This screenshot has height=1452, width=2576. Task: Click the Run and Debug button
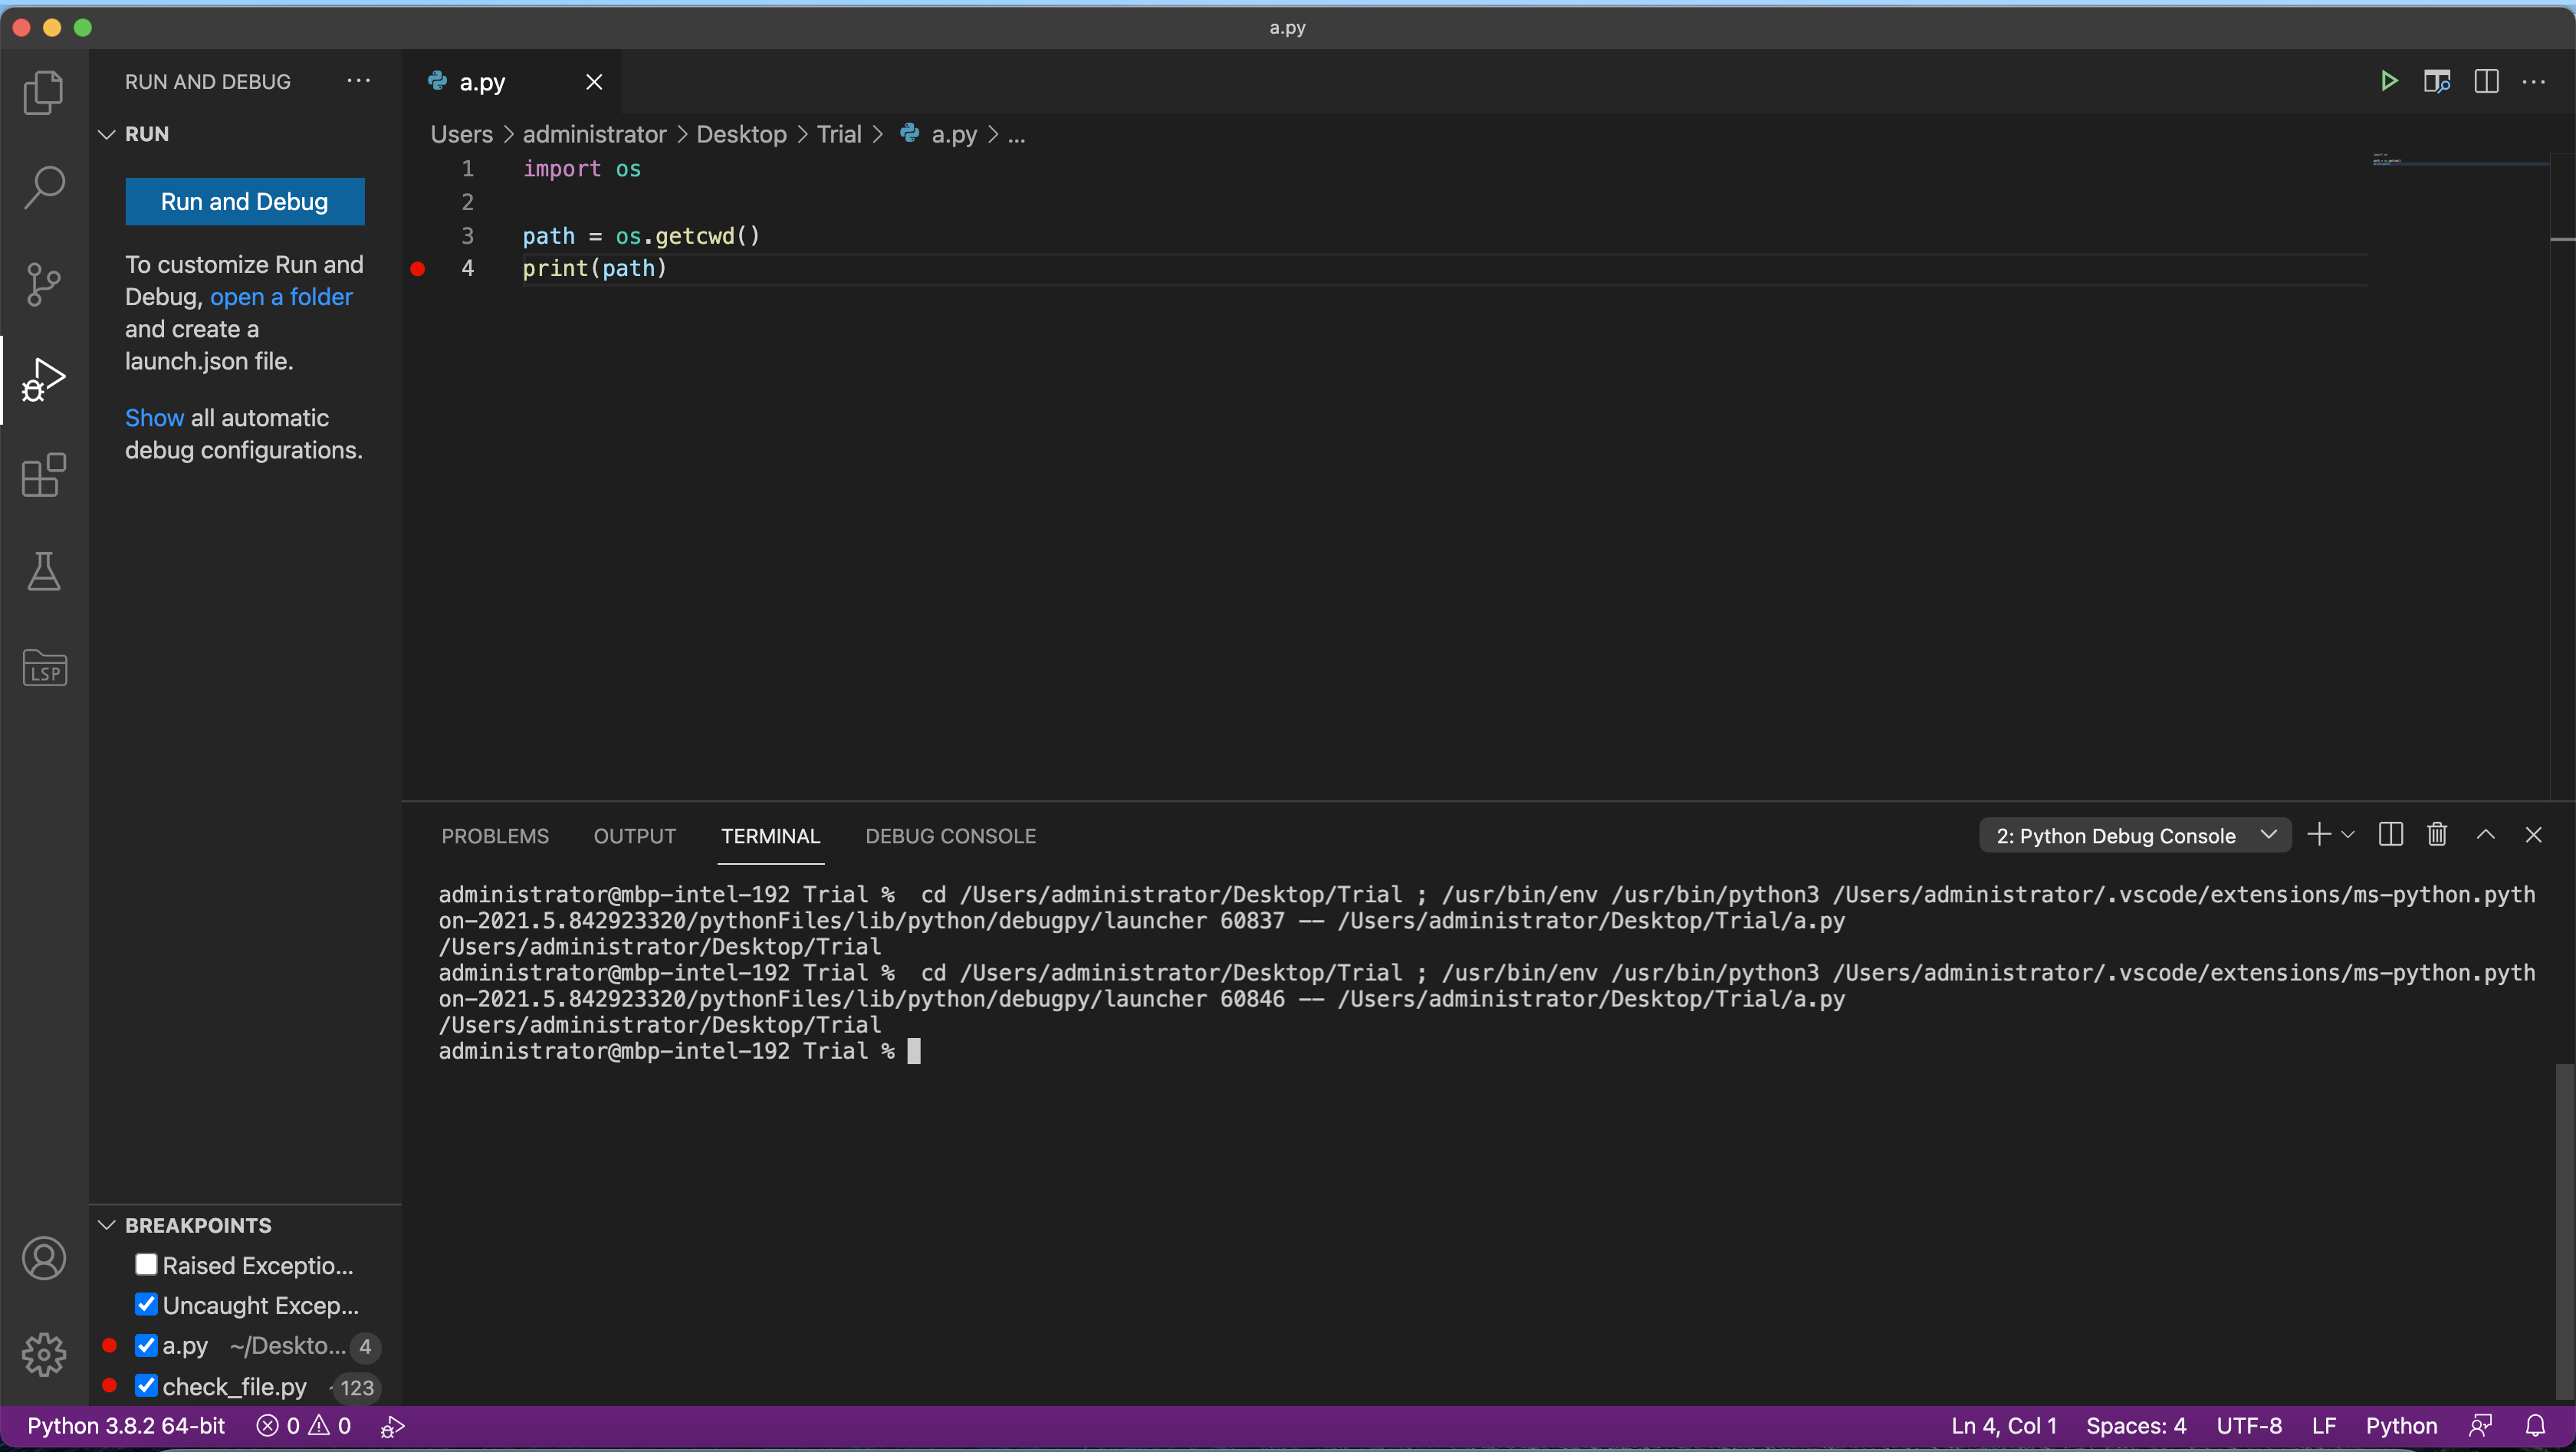pyautogui.click(x=244, y=201)
